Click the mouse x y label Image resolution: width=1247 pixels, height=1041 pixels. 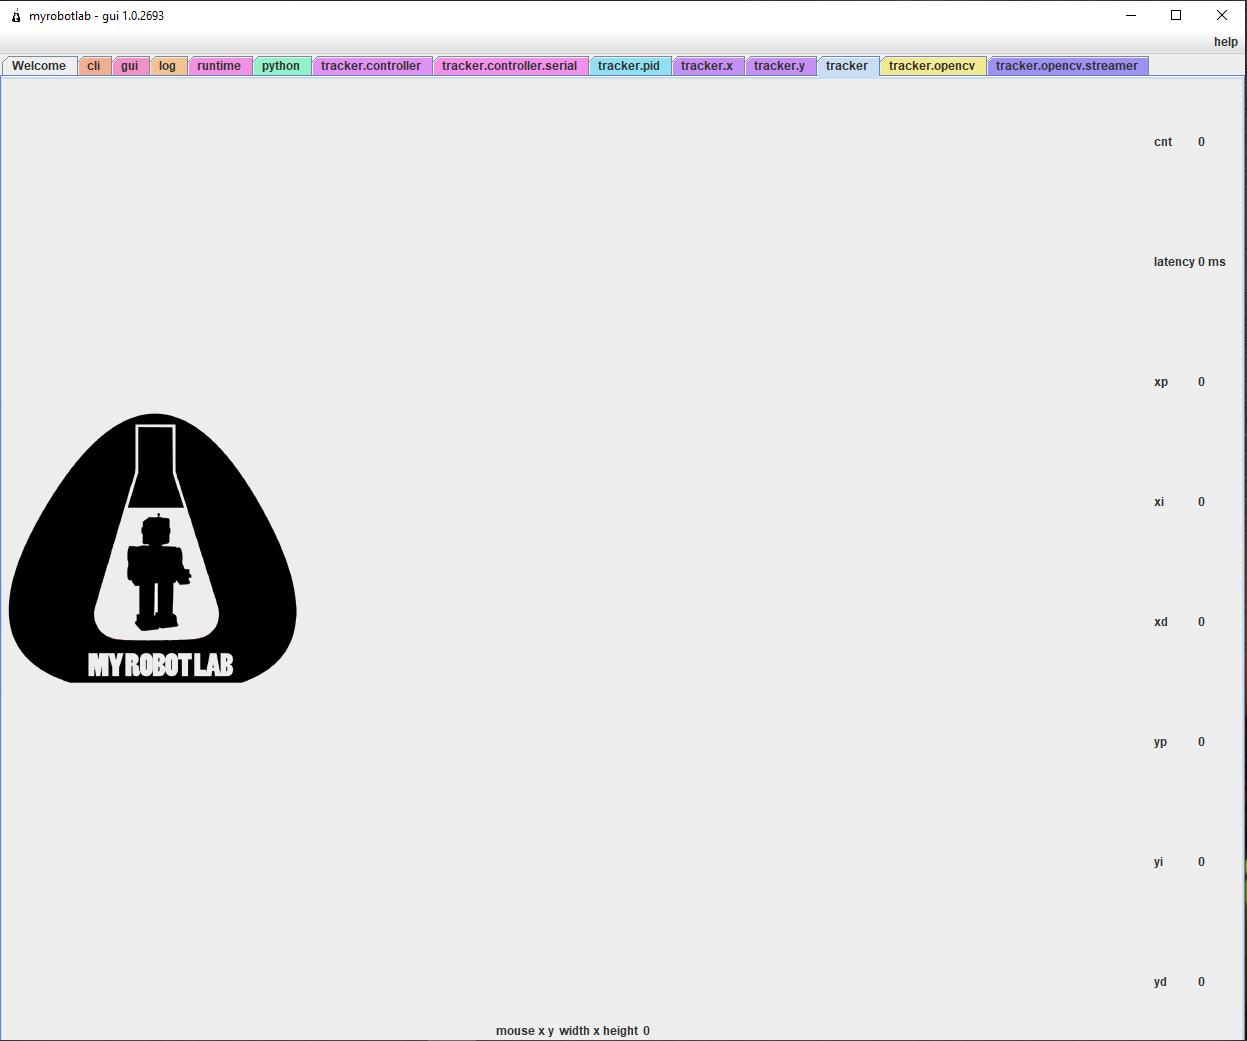tap(525, 1031)
